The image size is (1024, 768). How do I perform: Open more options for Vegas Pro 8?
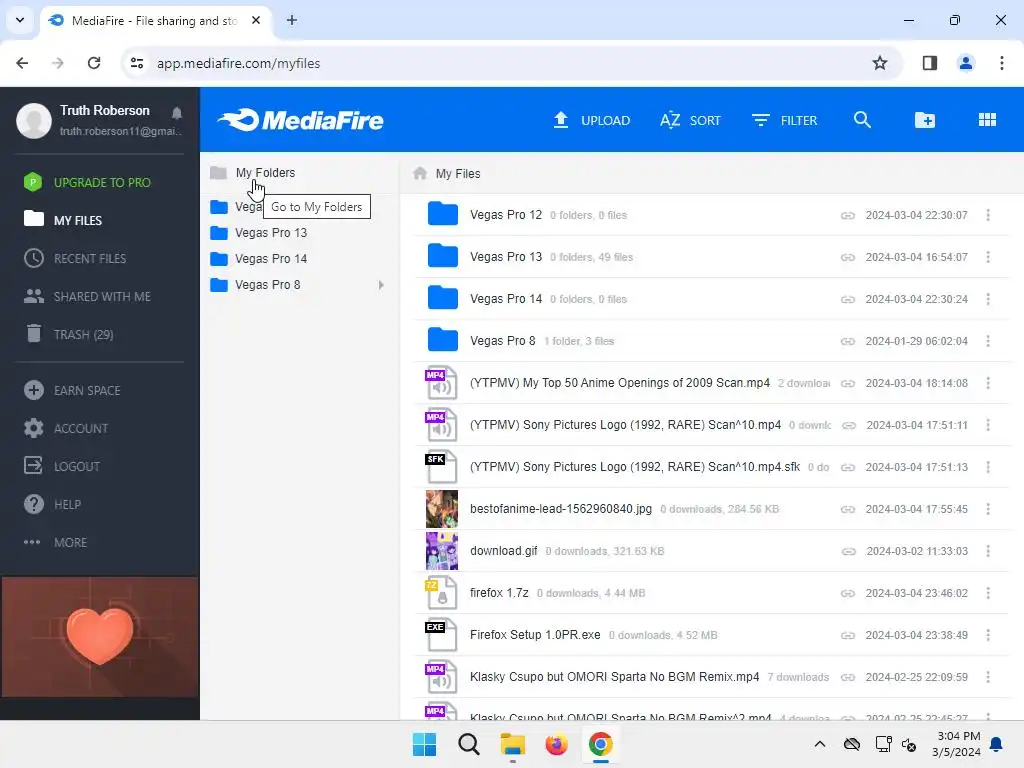click(988, 340)
